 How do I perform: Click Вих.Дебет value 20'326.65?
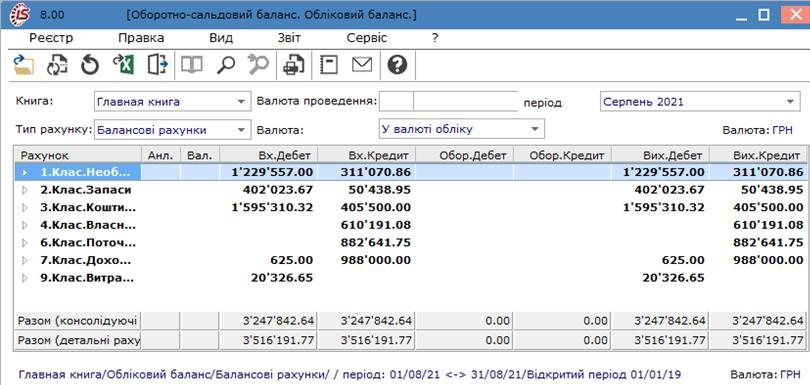click(x=674, y=278)
